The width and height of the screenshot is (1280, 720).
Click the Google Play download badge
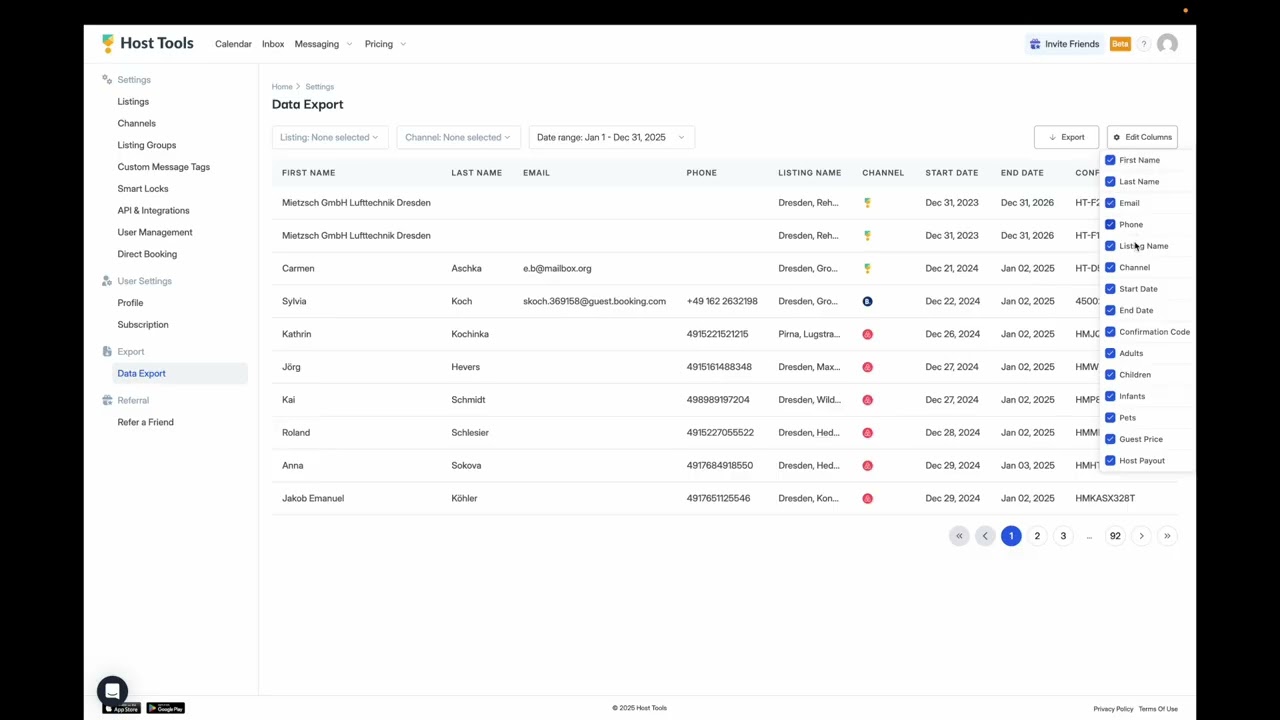(x=166, y=708)
